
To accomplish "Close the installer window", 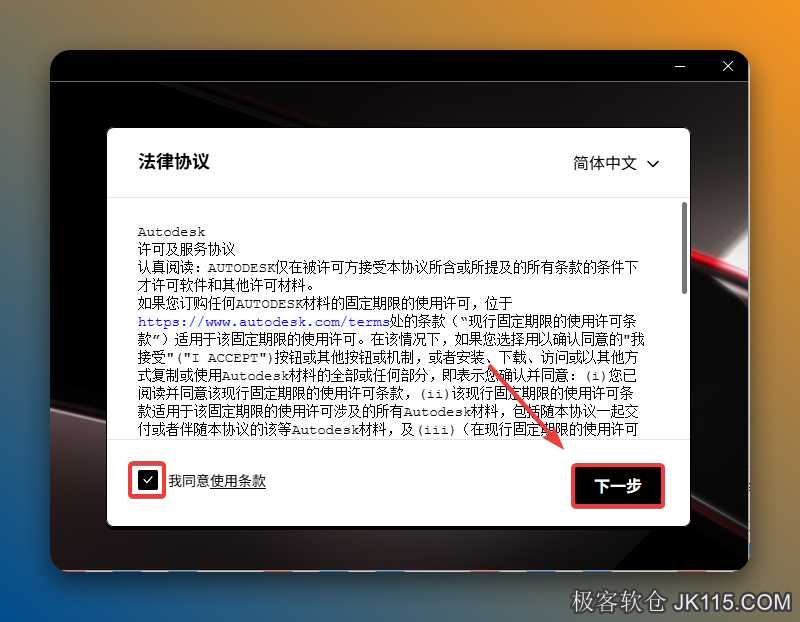I will pyautogui.click(x=728, y=66).
